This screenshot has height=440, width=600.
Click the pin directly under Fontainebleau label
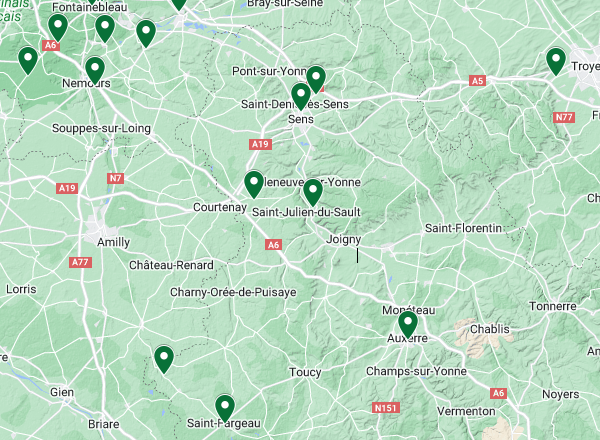click(105, 29)
